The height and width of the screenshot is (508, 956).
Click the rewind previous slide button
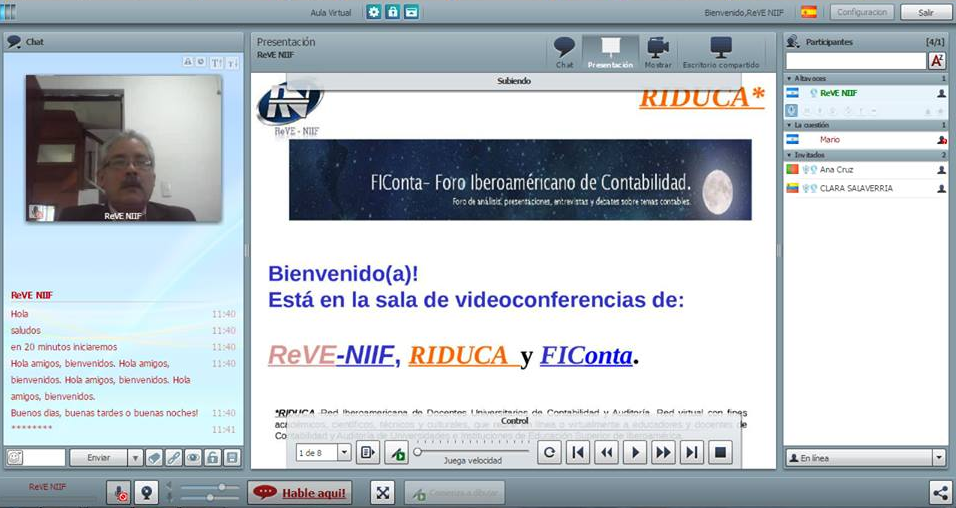[606, 453]
